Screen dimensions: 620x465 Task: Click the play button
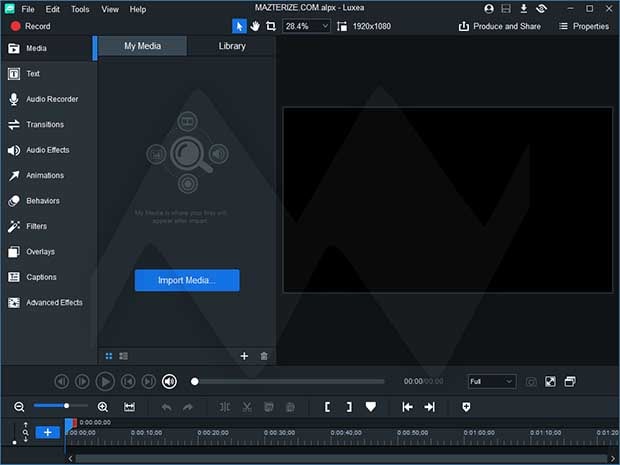point(105,382)
